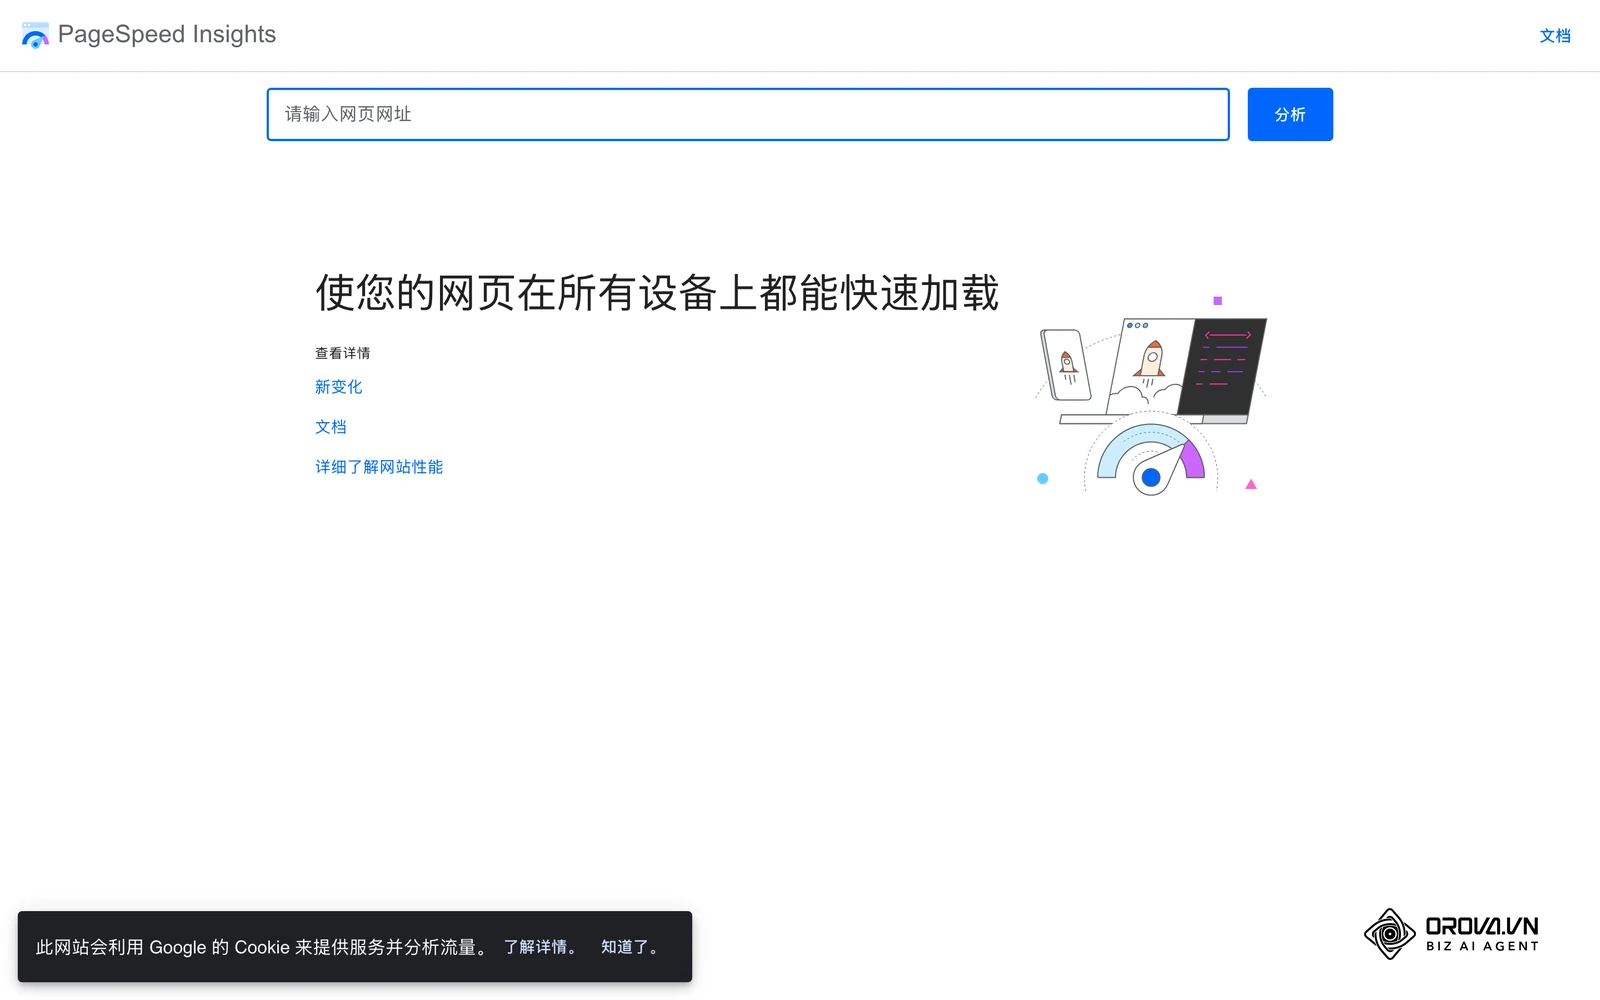
Task: Open 了解详情 in the cookie notice
Action: click(541, 947)
